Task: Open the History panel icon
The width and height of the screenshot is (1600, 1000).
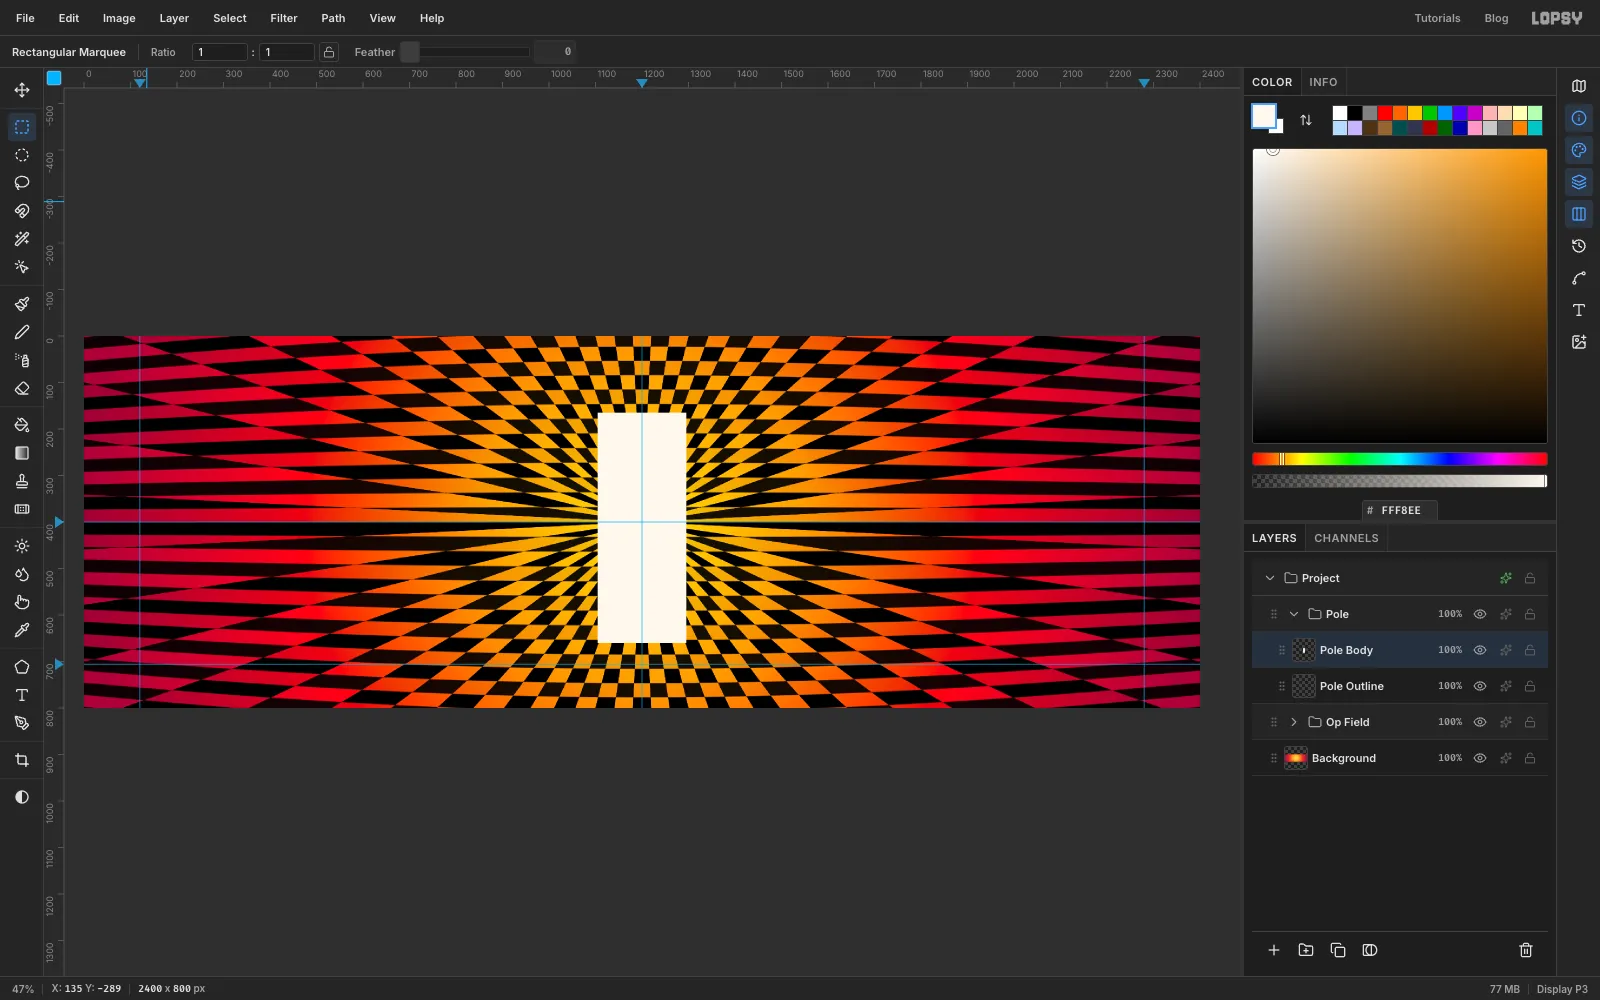Action: [x=1579, y=246]
